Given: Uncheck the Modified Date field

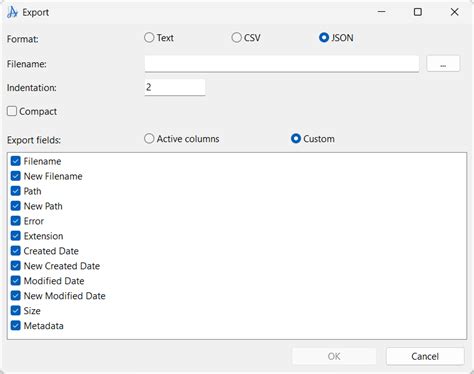Looking at the screenshot, I should coord(16,281).
